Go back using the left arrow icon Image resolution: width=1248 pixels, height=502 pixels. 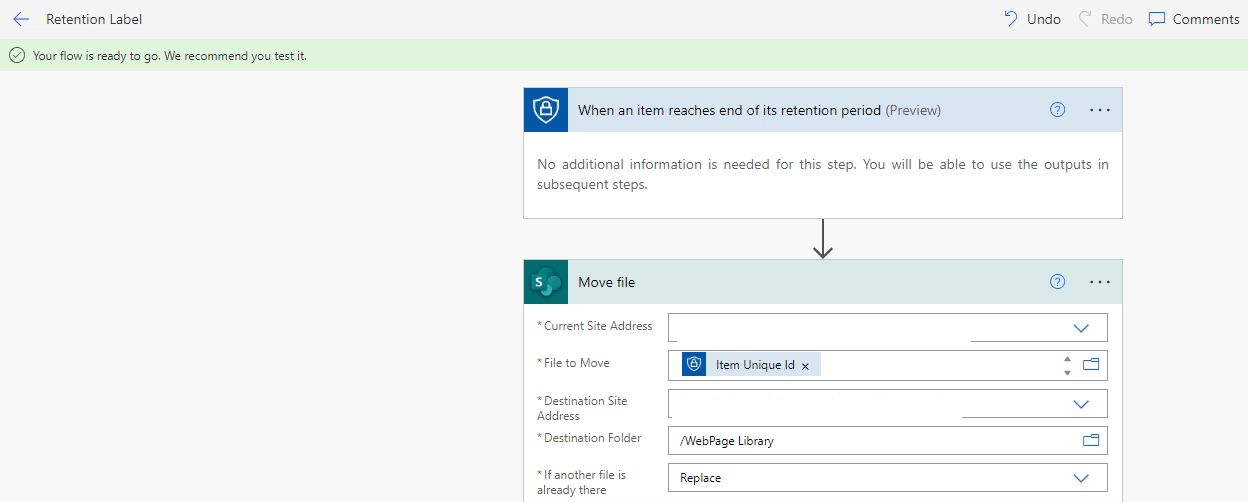(x=21, y=19)
